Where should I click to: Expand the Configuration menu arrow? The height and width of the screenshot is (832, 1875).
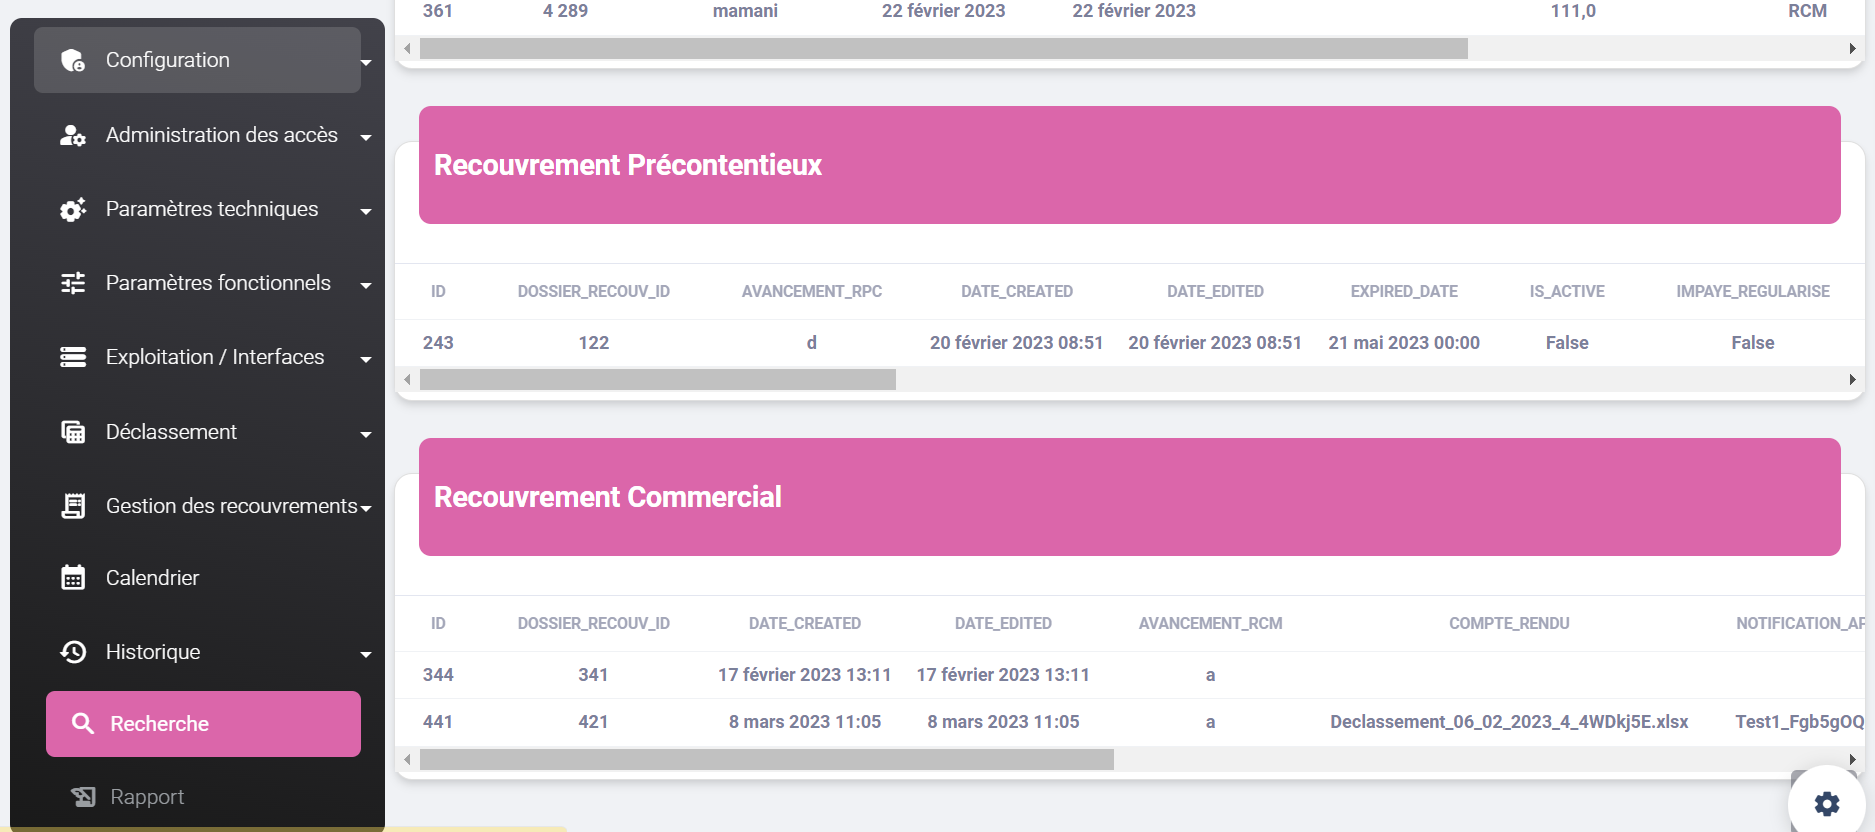[x=366, y=63]
